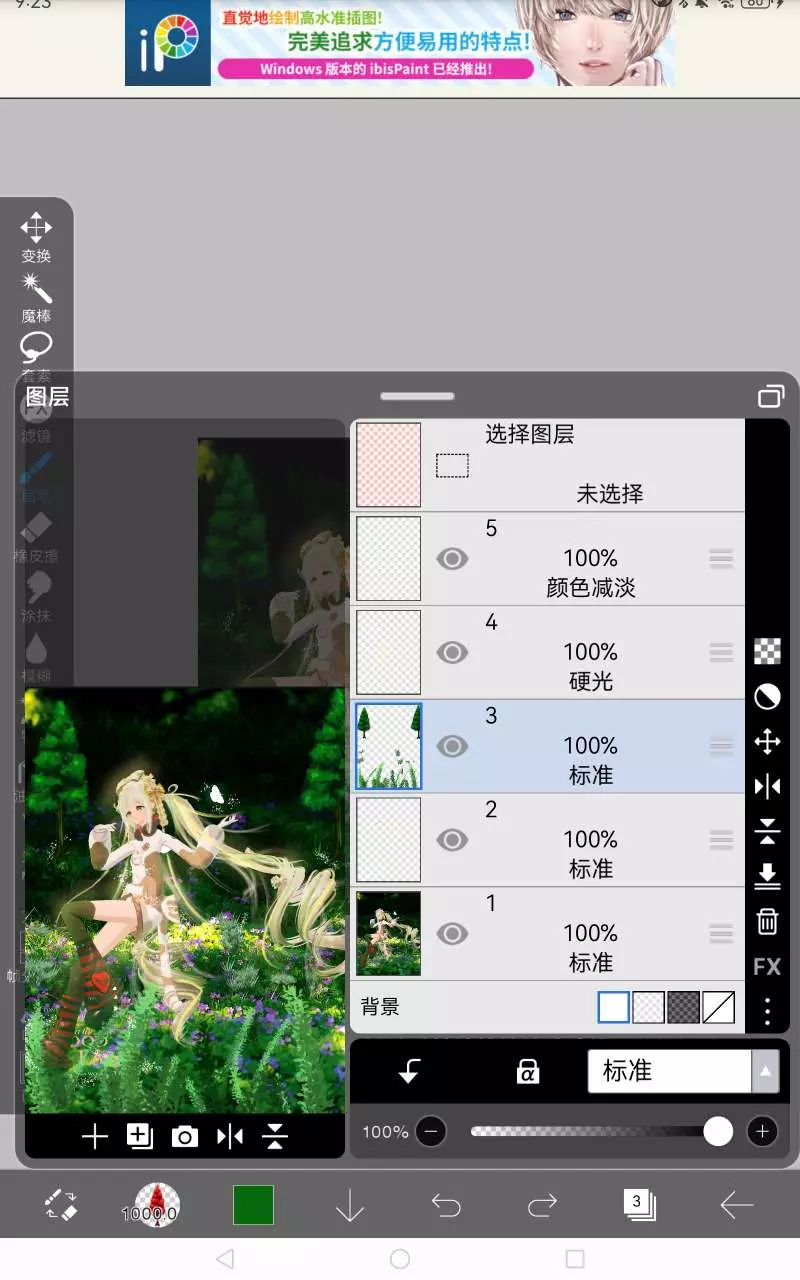Image resolution: width=800 pixels, height=1280 pixels.
Task: Open the ibisPaint Windows version ad banner
Action: tap(400, 43)
